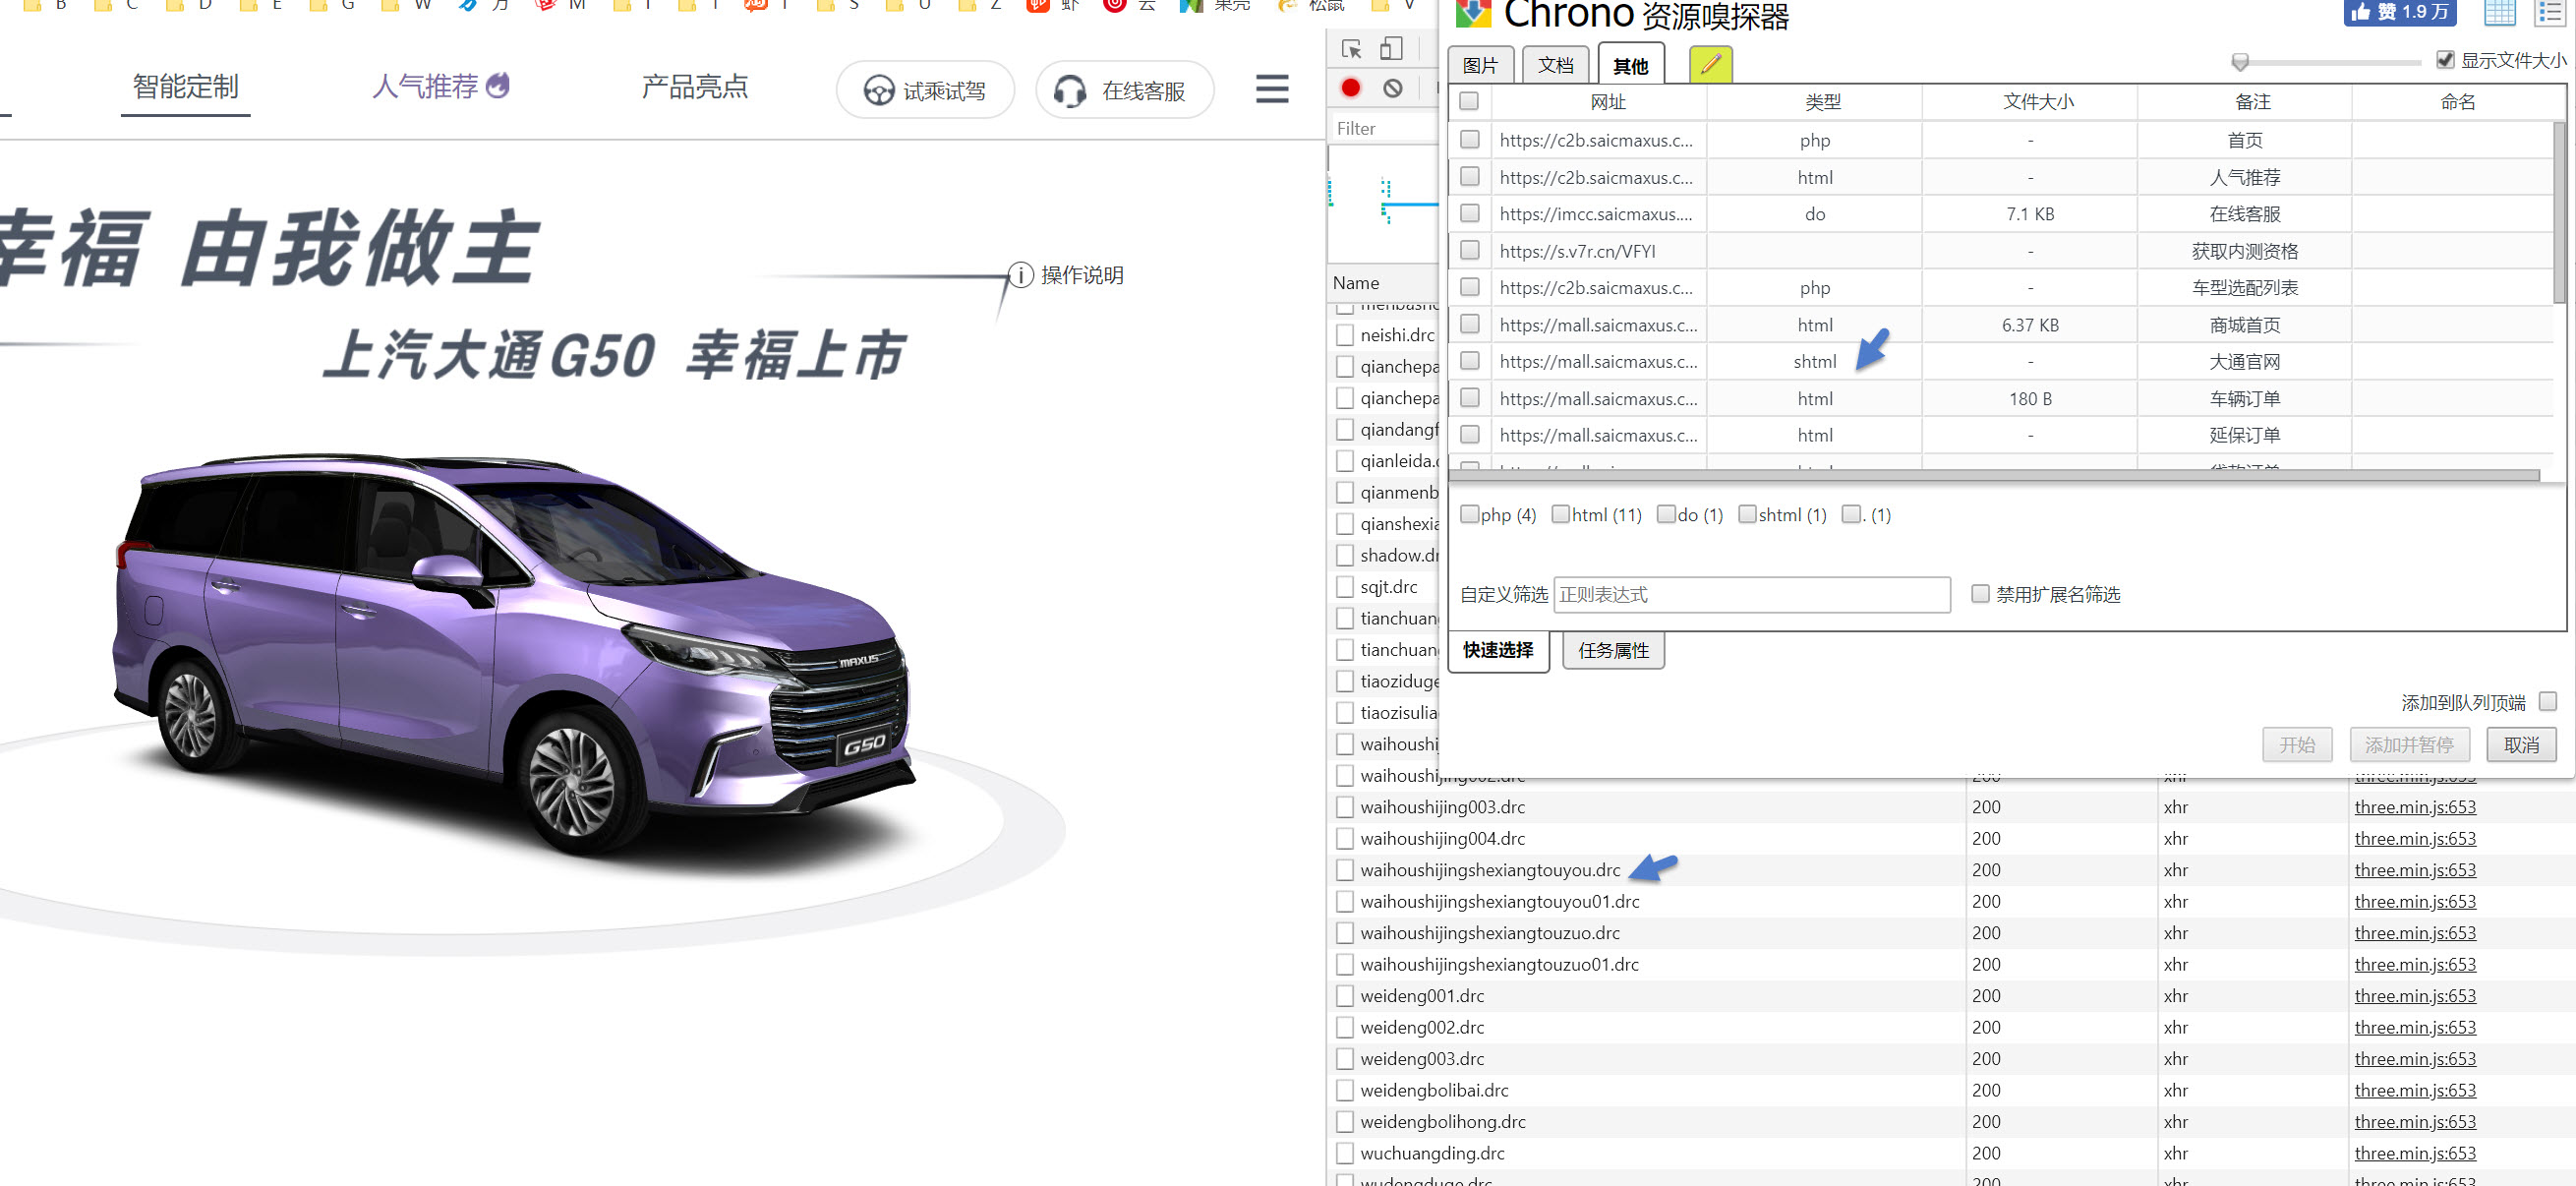The width and height of the screenshot is (2576, 1186).
Task: Click the 操作说明 info icon
Action: tap(1020, 275)
